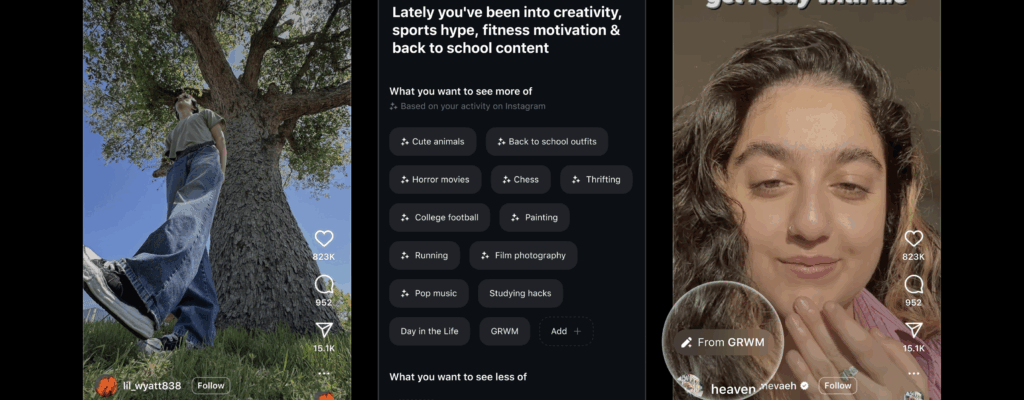This screenshot has width=1024, height=400.
Task: Follow lil_wyatt838
Action: point(211,386)
